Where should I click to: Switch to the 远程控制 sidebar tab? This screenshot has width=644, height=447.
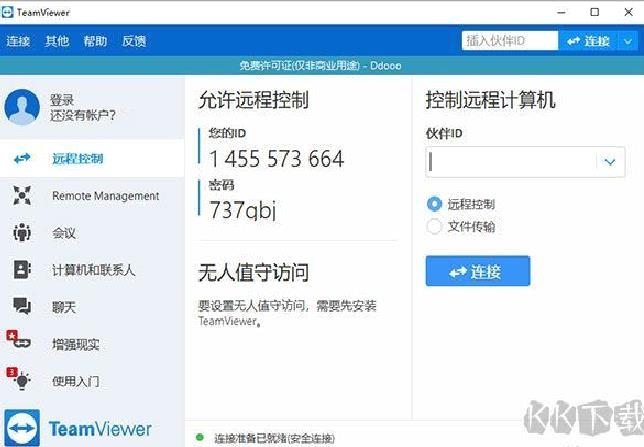coord(92,159)
